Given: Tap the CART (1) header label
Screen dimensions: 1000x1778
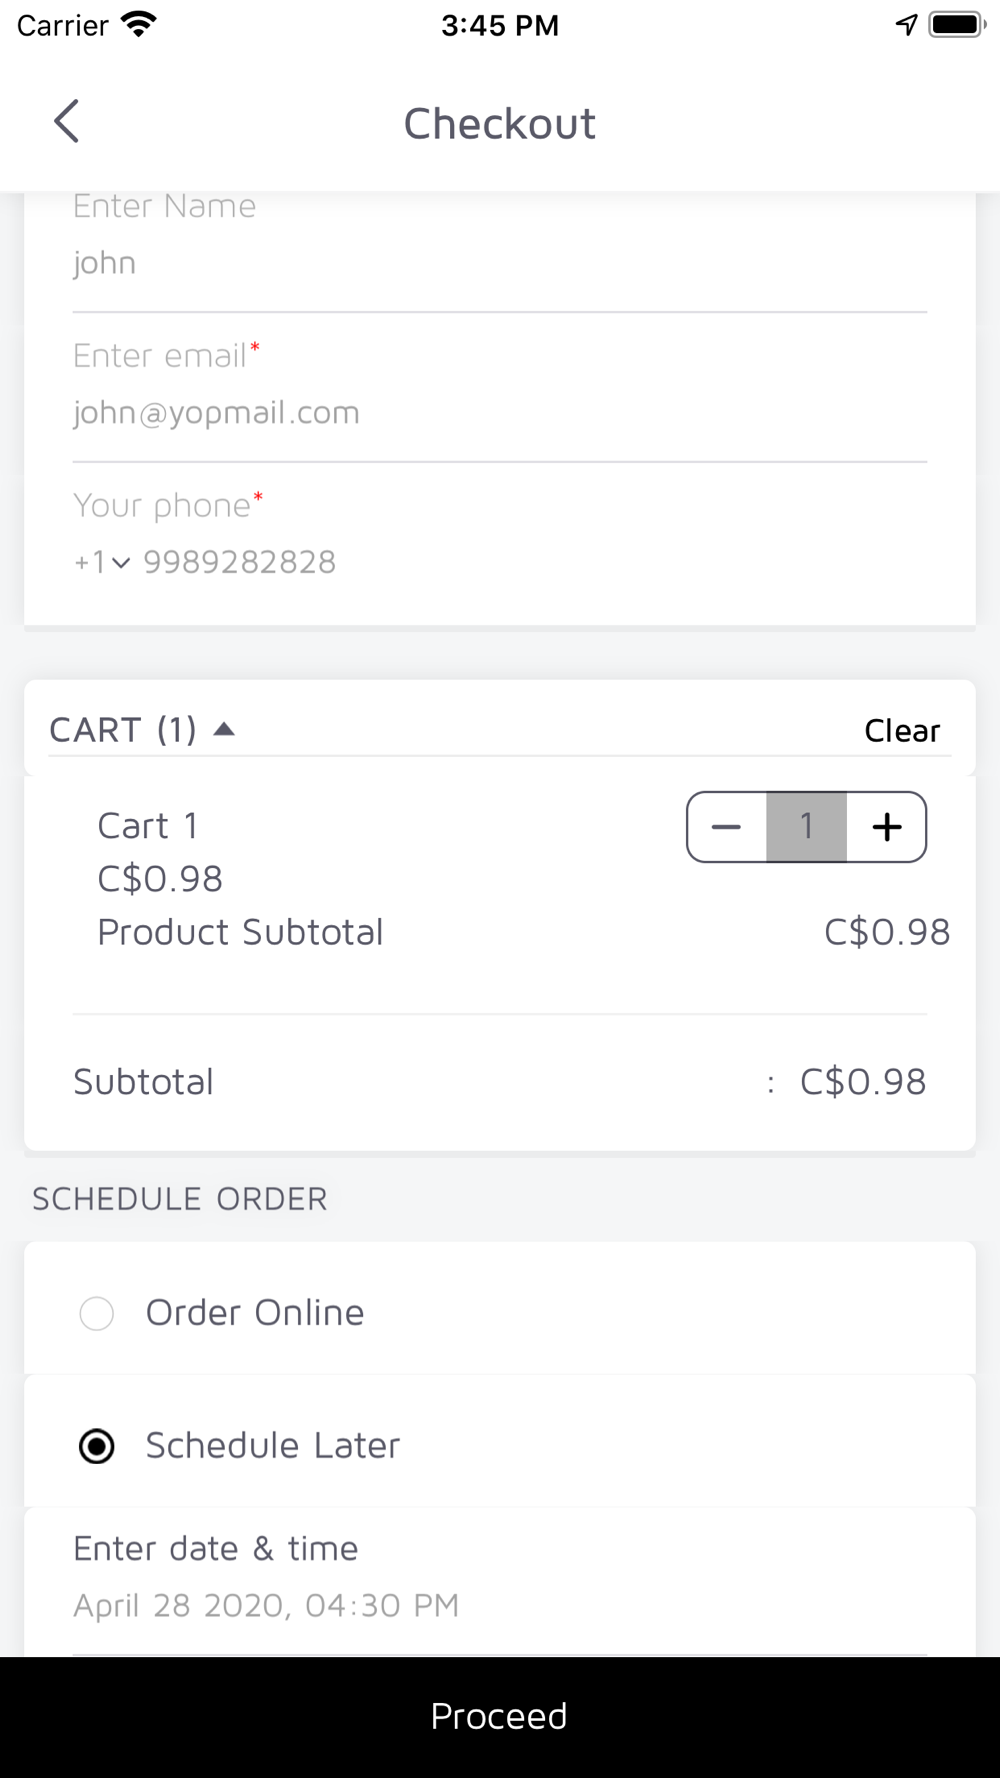Looking at the screenshot, I should [x=123, y=729].
